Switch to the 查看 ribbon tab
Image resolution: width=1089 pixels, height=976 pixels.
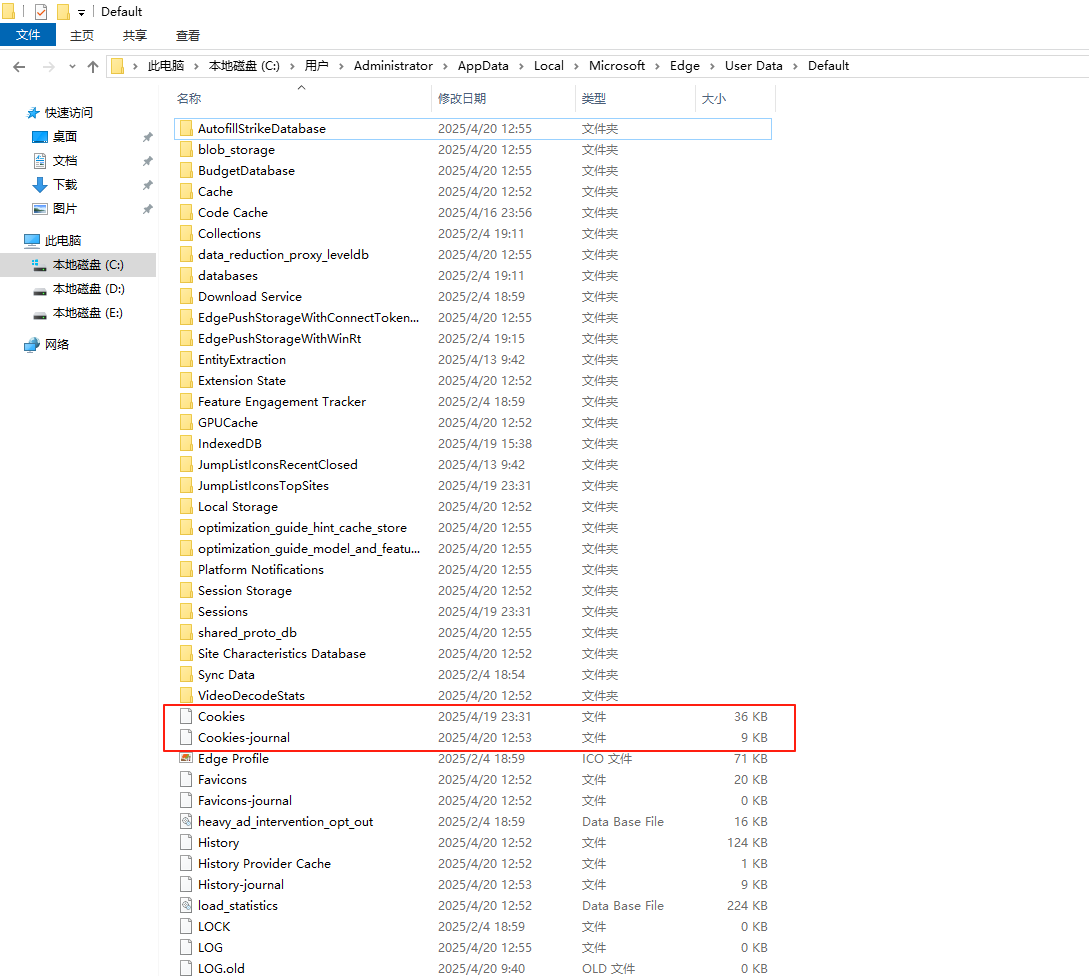point(188,35)
